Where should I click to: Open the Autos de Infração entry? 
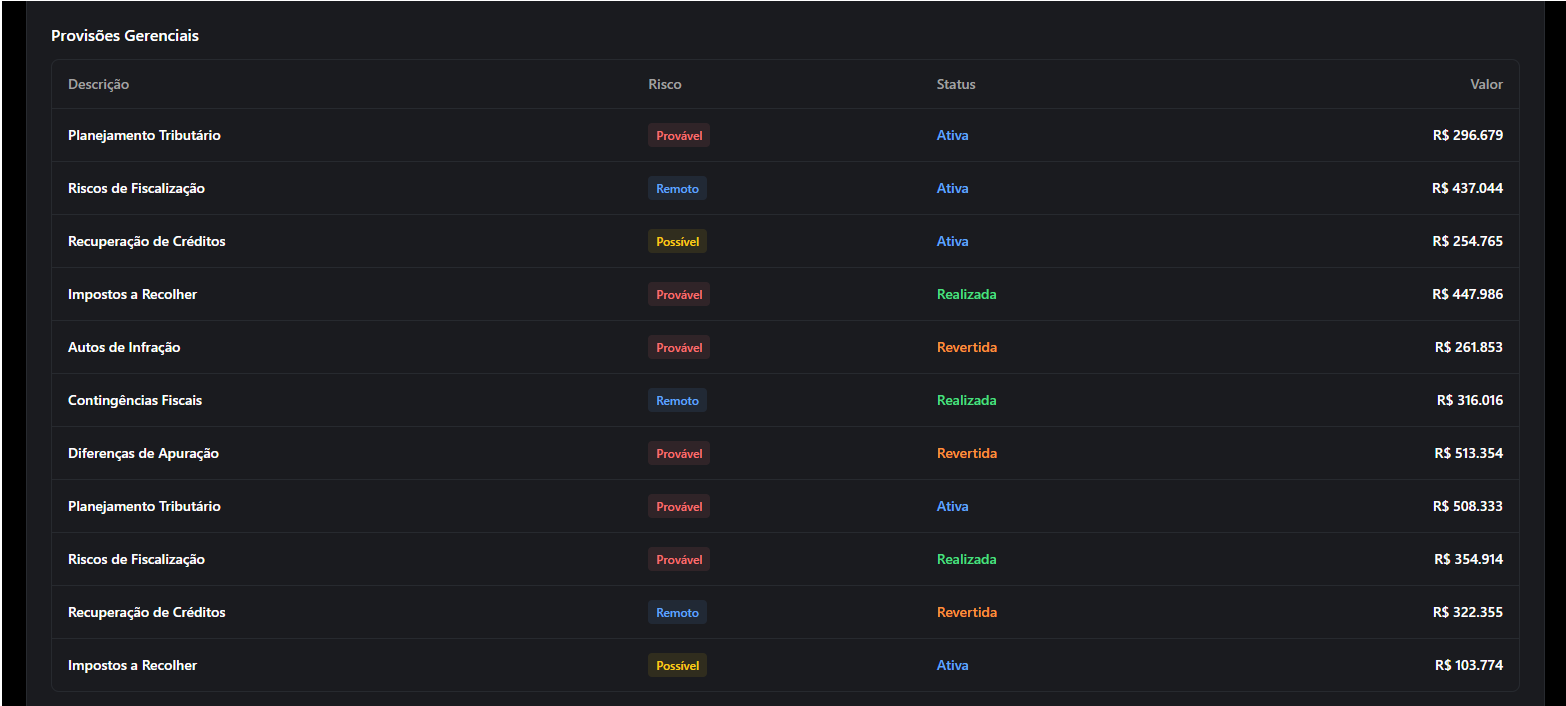tap(124, 348)
